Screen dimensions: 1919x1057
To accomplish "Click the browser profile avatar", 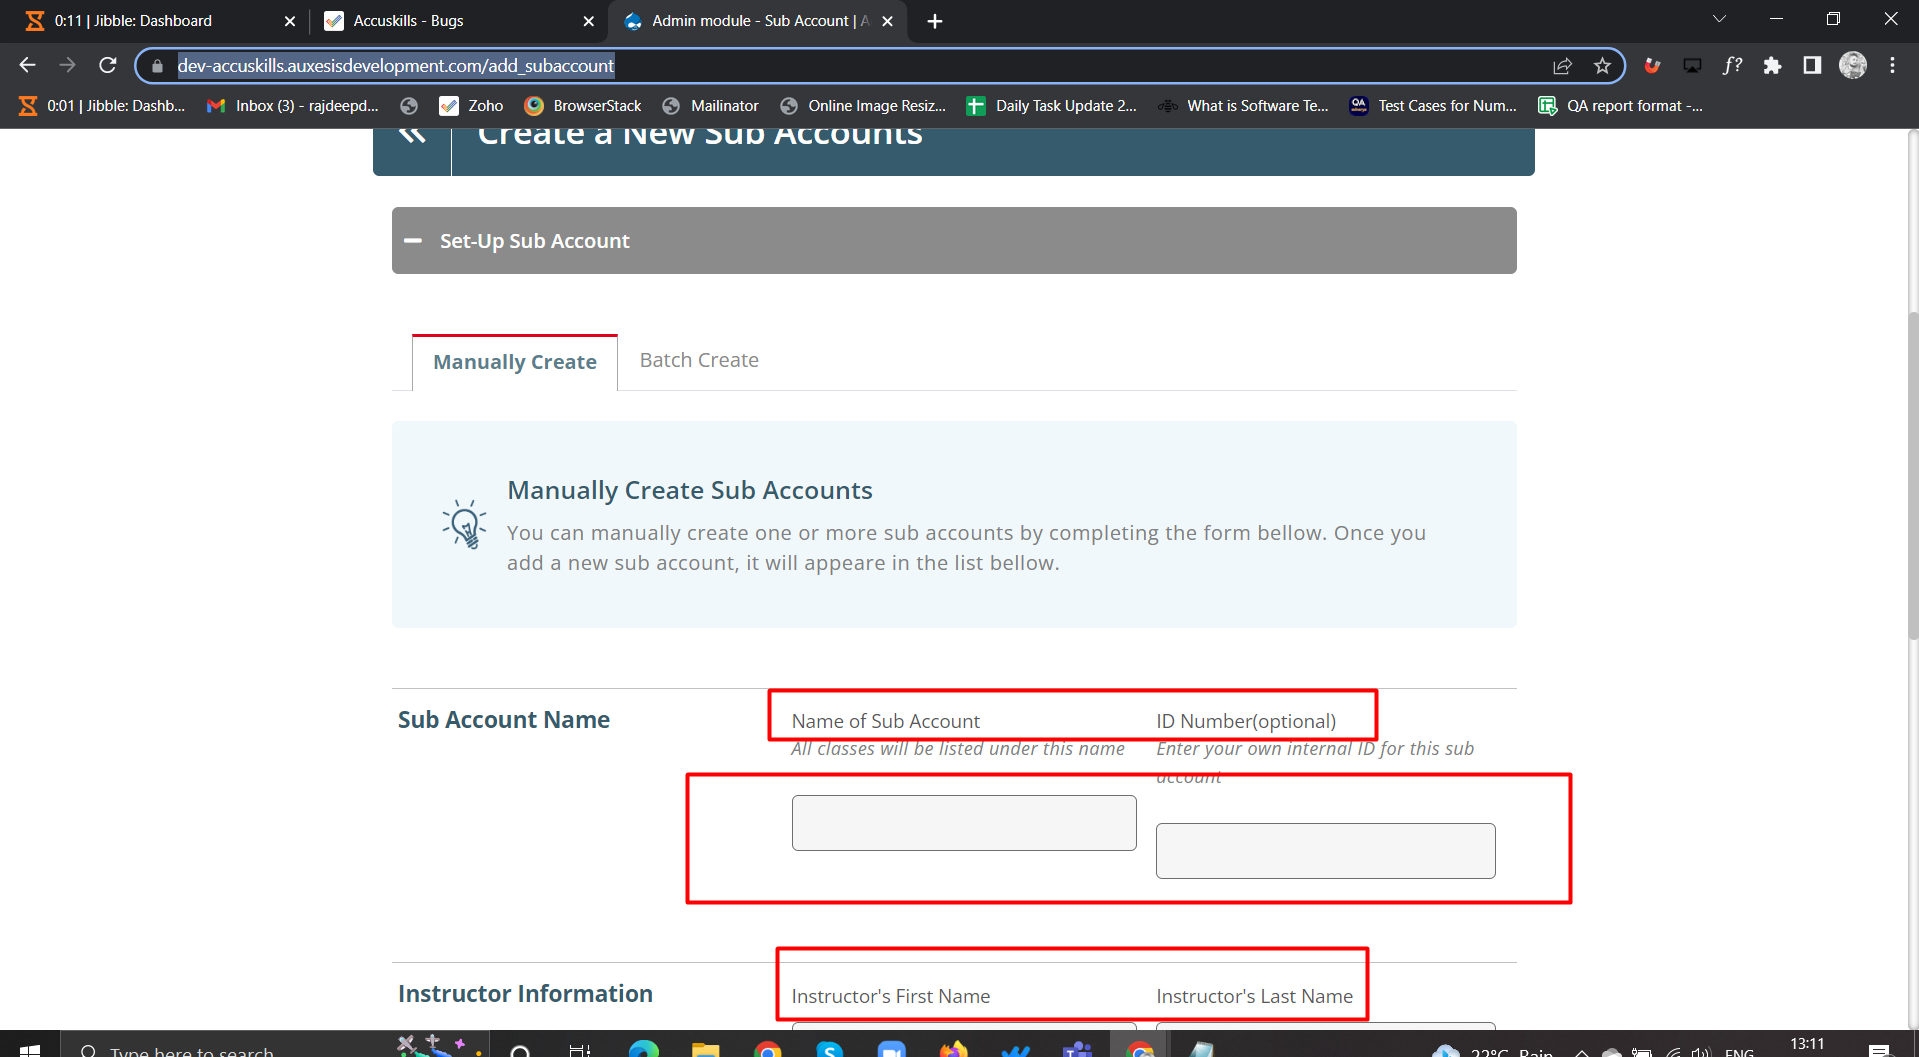I will point(1852,66).
